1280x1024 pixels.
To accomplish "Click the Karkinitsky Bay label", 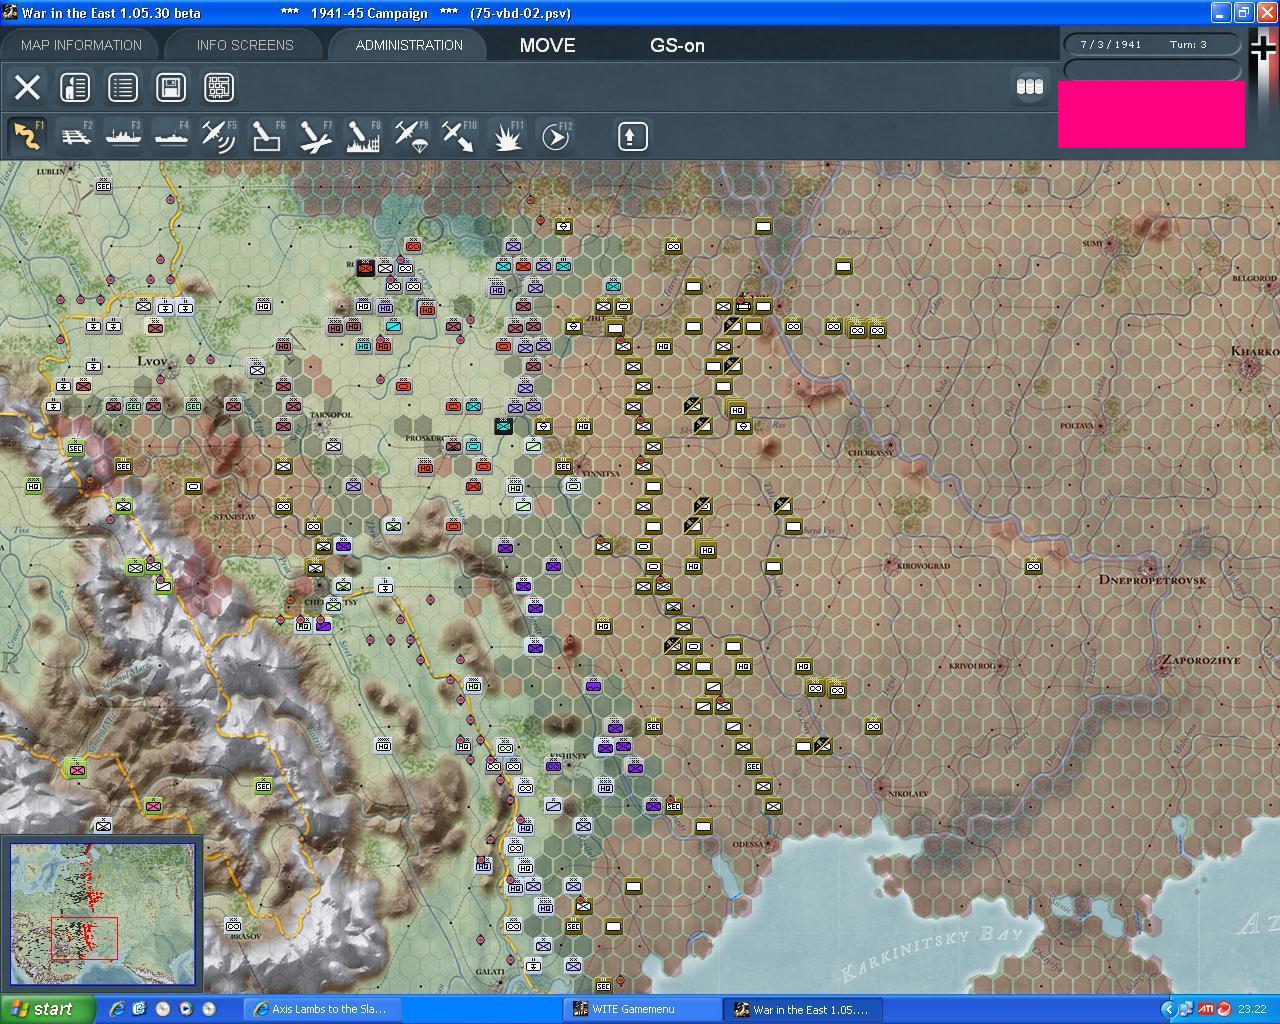I will (x=933, y=953).
